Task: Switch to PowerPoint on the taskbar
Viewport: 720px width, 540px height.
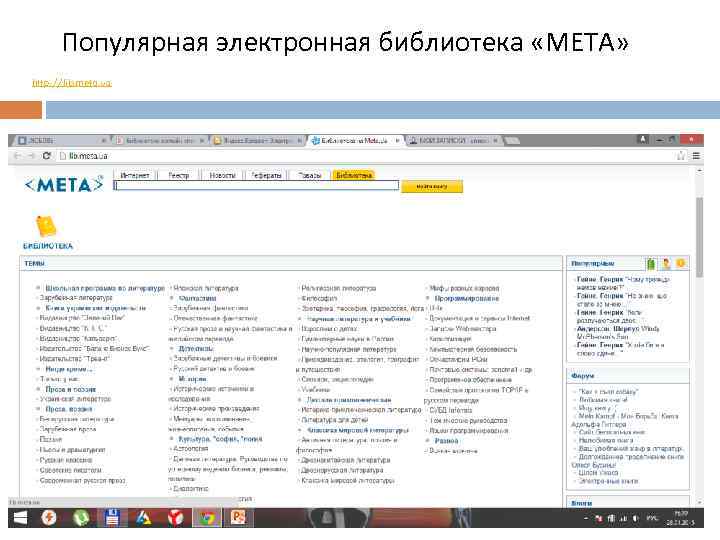Action: point(238,518)
